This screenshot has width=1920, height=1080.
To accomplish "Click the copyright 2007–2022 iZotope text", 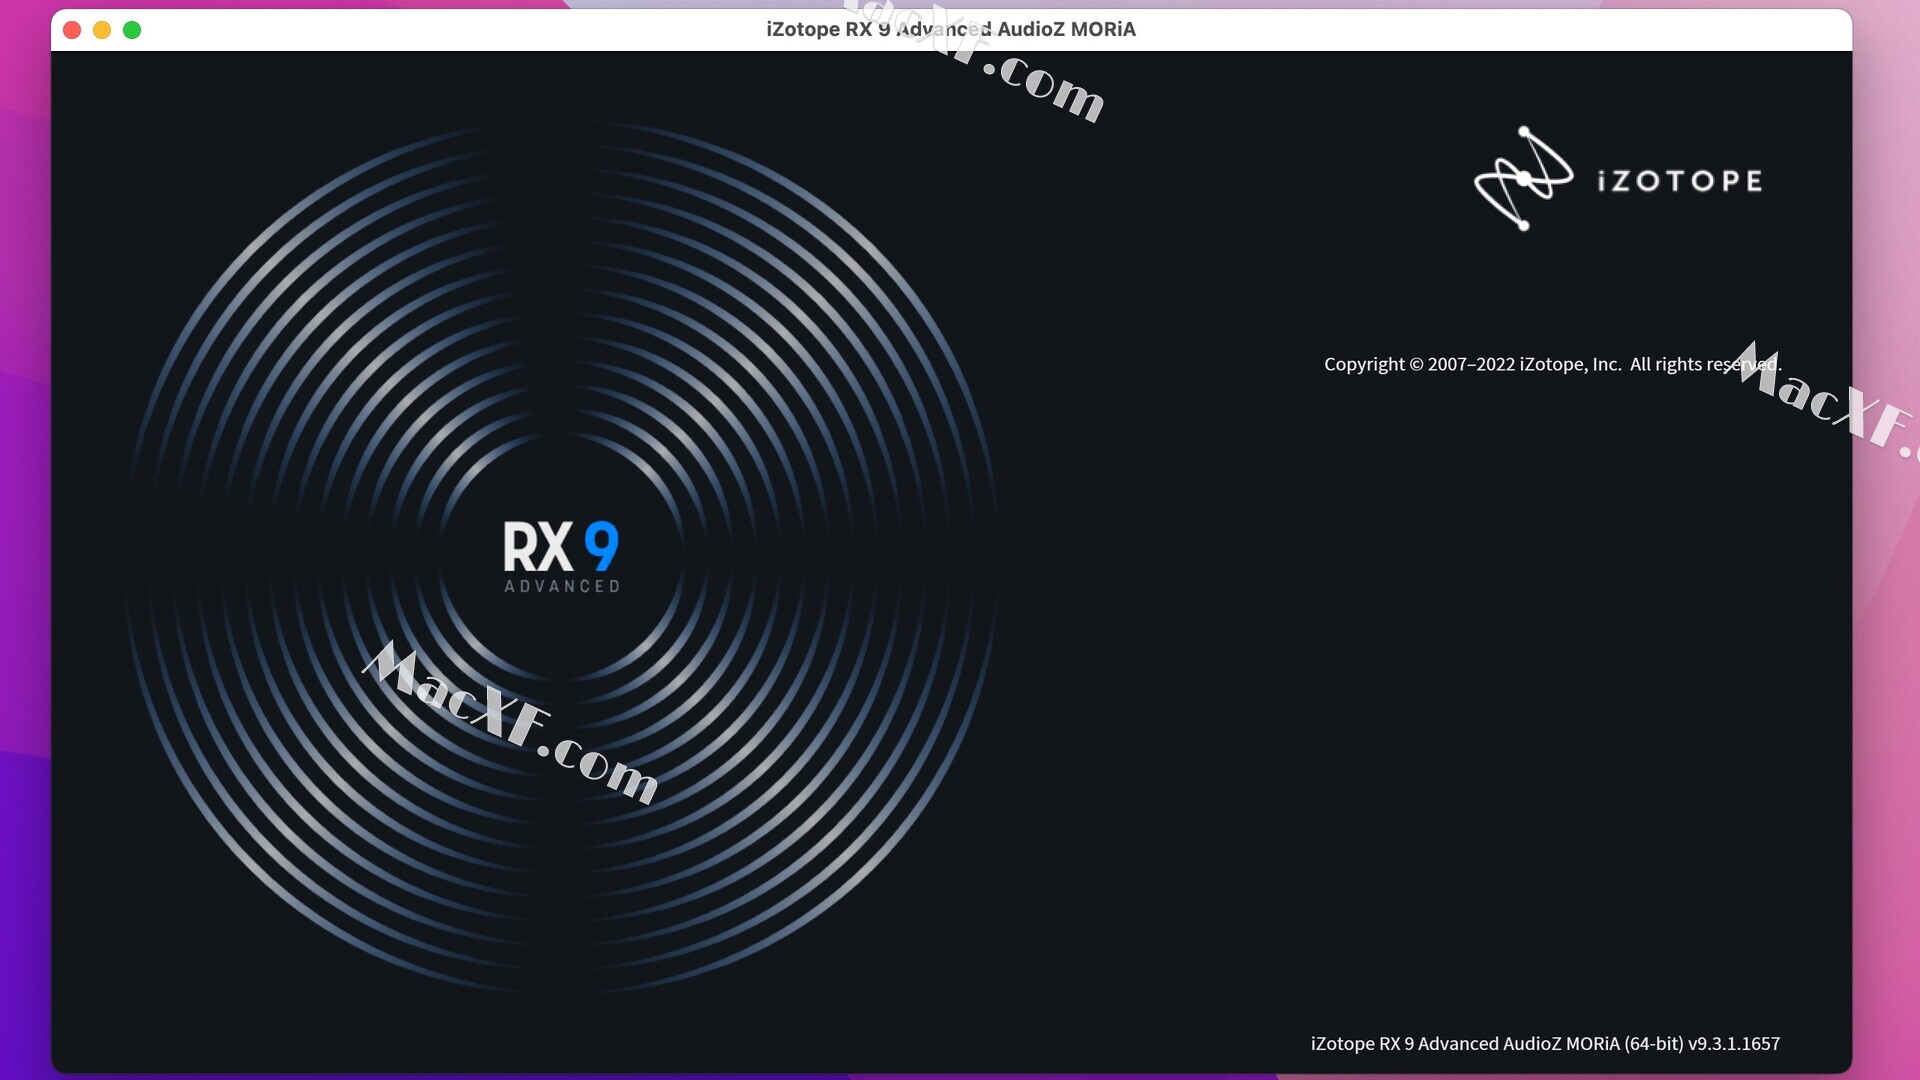I will [x=1553, y=364].
